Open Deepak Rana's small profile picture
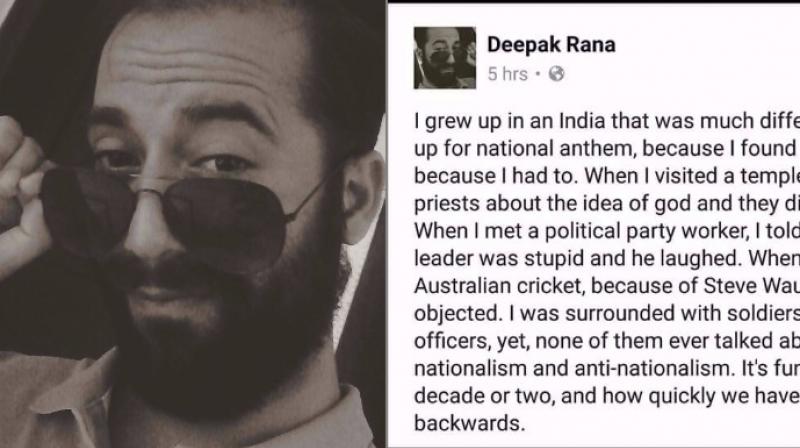 (444, 58)
